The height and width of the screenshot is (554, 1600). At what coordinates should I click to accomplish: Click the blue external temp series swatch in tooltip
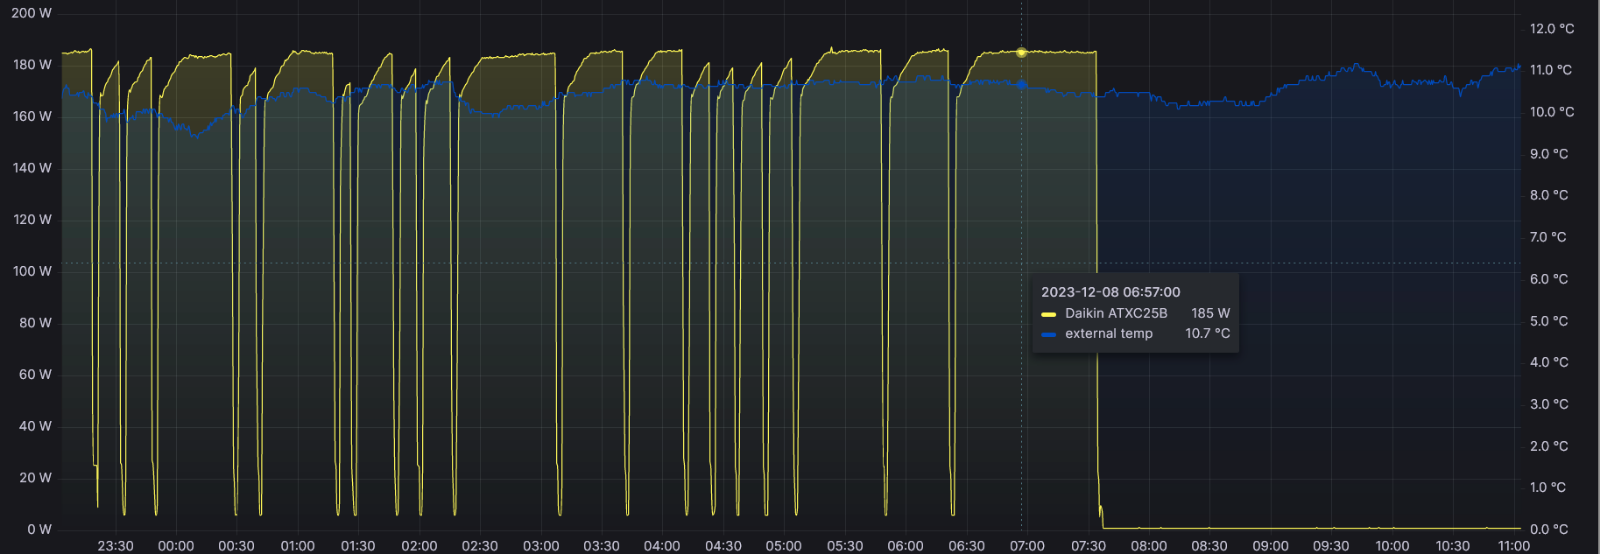click(x=1048, y=334)
